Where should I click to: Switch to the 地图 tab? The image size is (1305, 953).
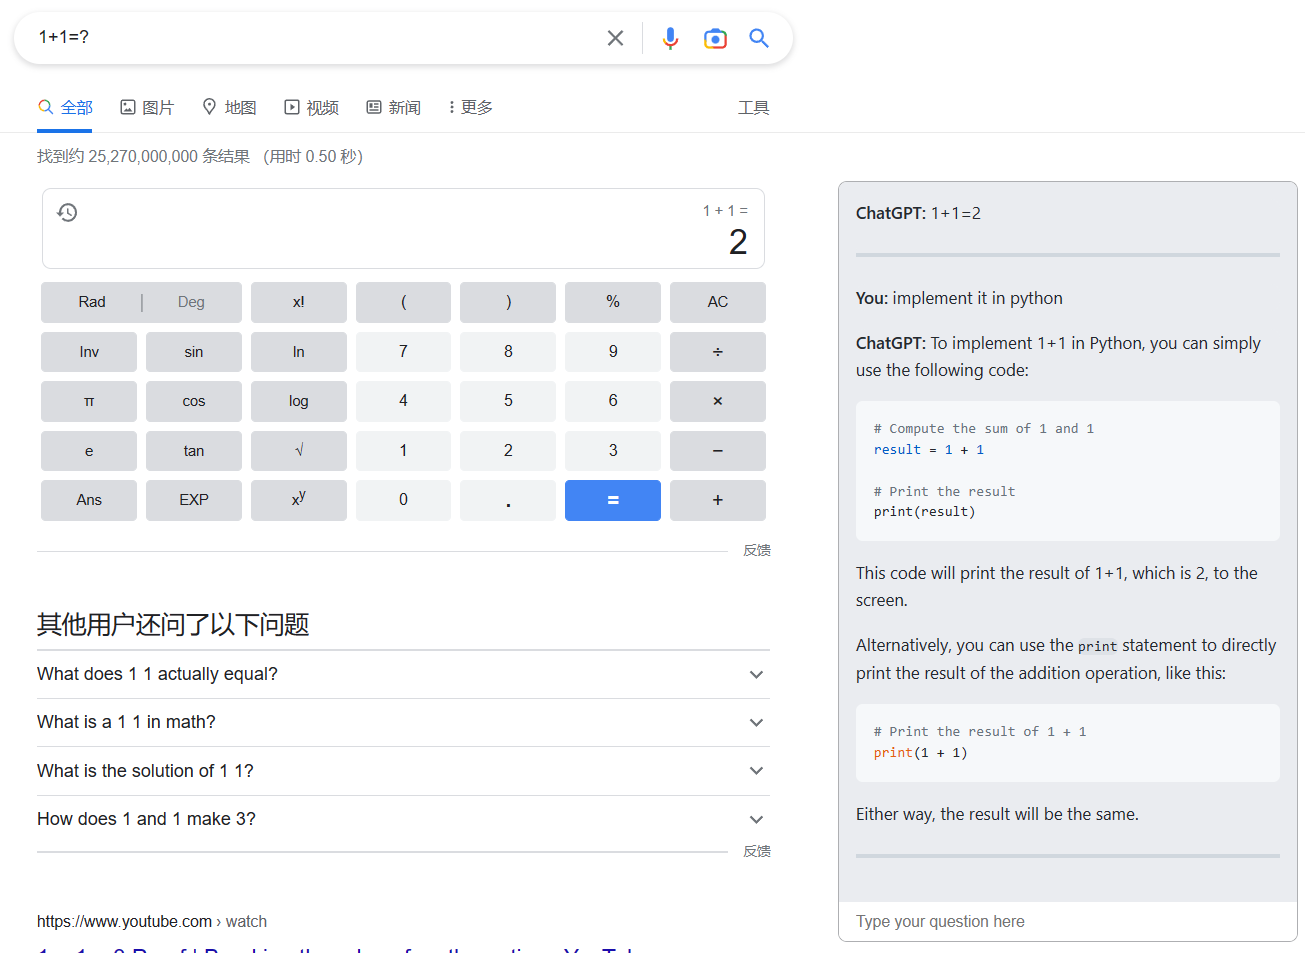coord(229,107)
